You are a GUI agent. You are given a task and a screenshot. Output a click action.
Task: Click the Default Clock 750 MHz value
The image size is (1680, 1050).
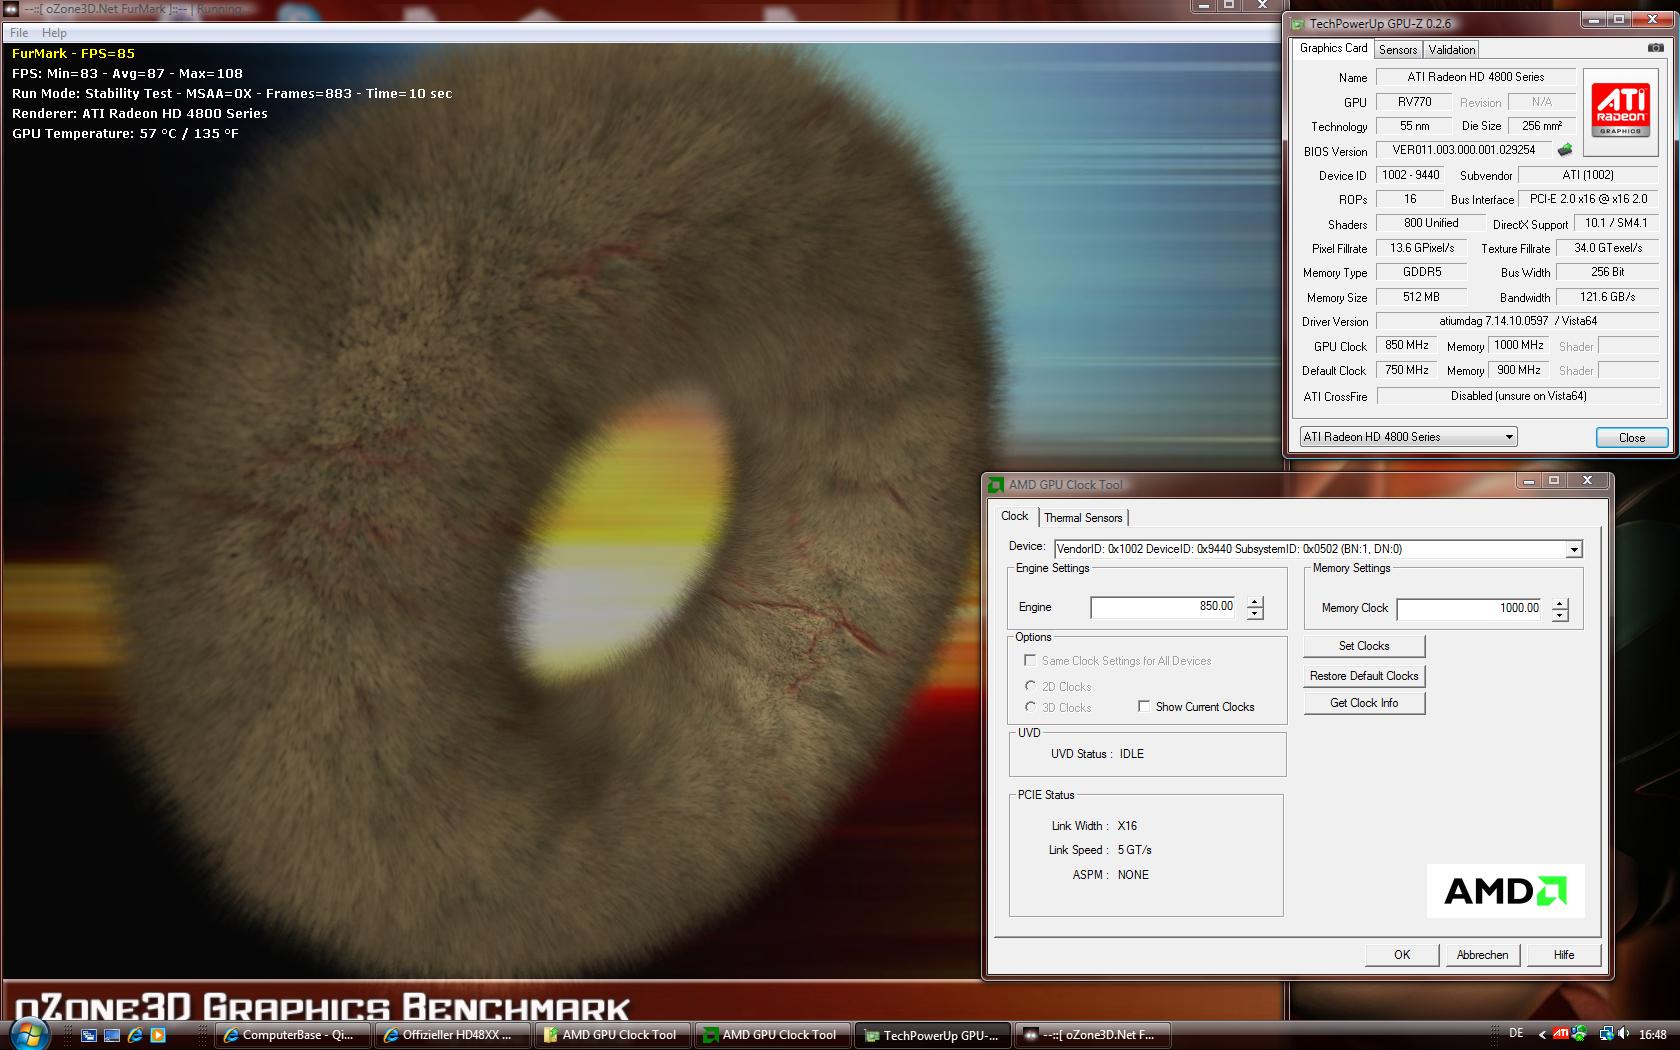(1407, 370)
